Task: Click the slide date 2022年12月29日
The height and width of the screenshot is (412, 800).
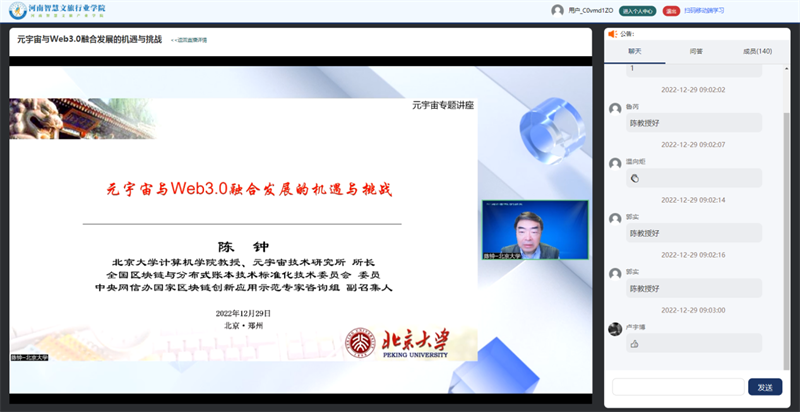Action: coord(243,313)
